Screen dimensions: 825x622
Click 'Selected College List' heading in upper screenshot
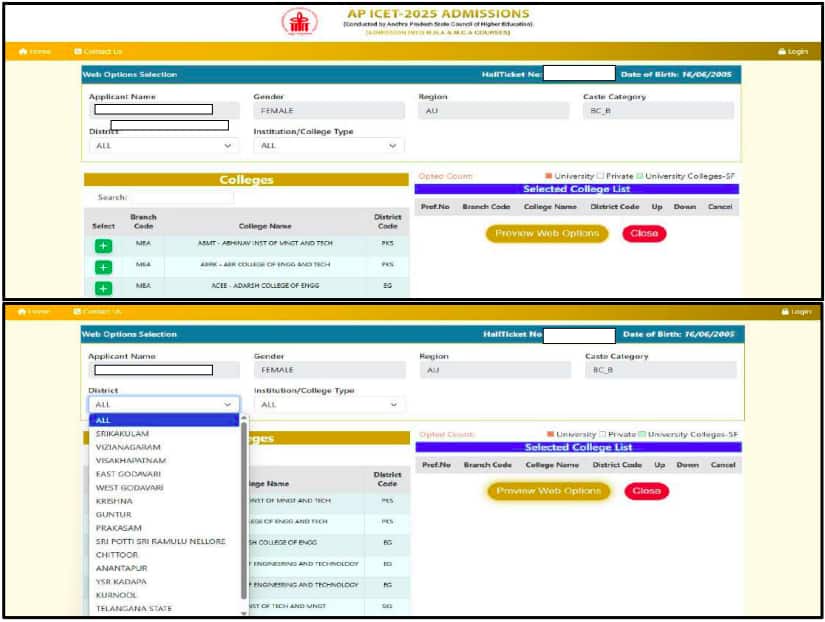[577, 189]
